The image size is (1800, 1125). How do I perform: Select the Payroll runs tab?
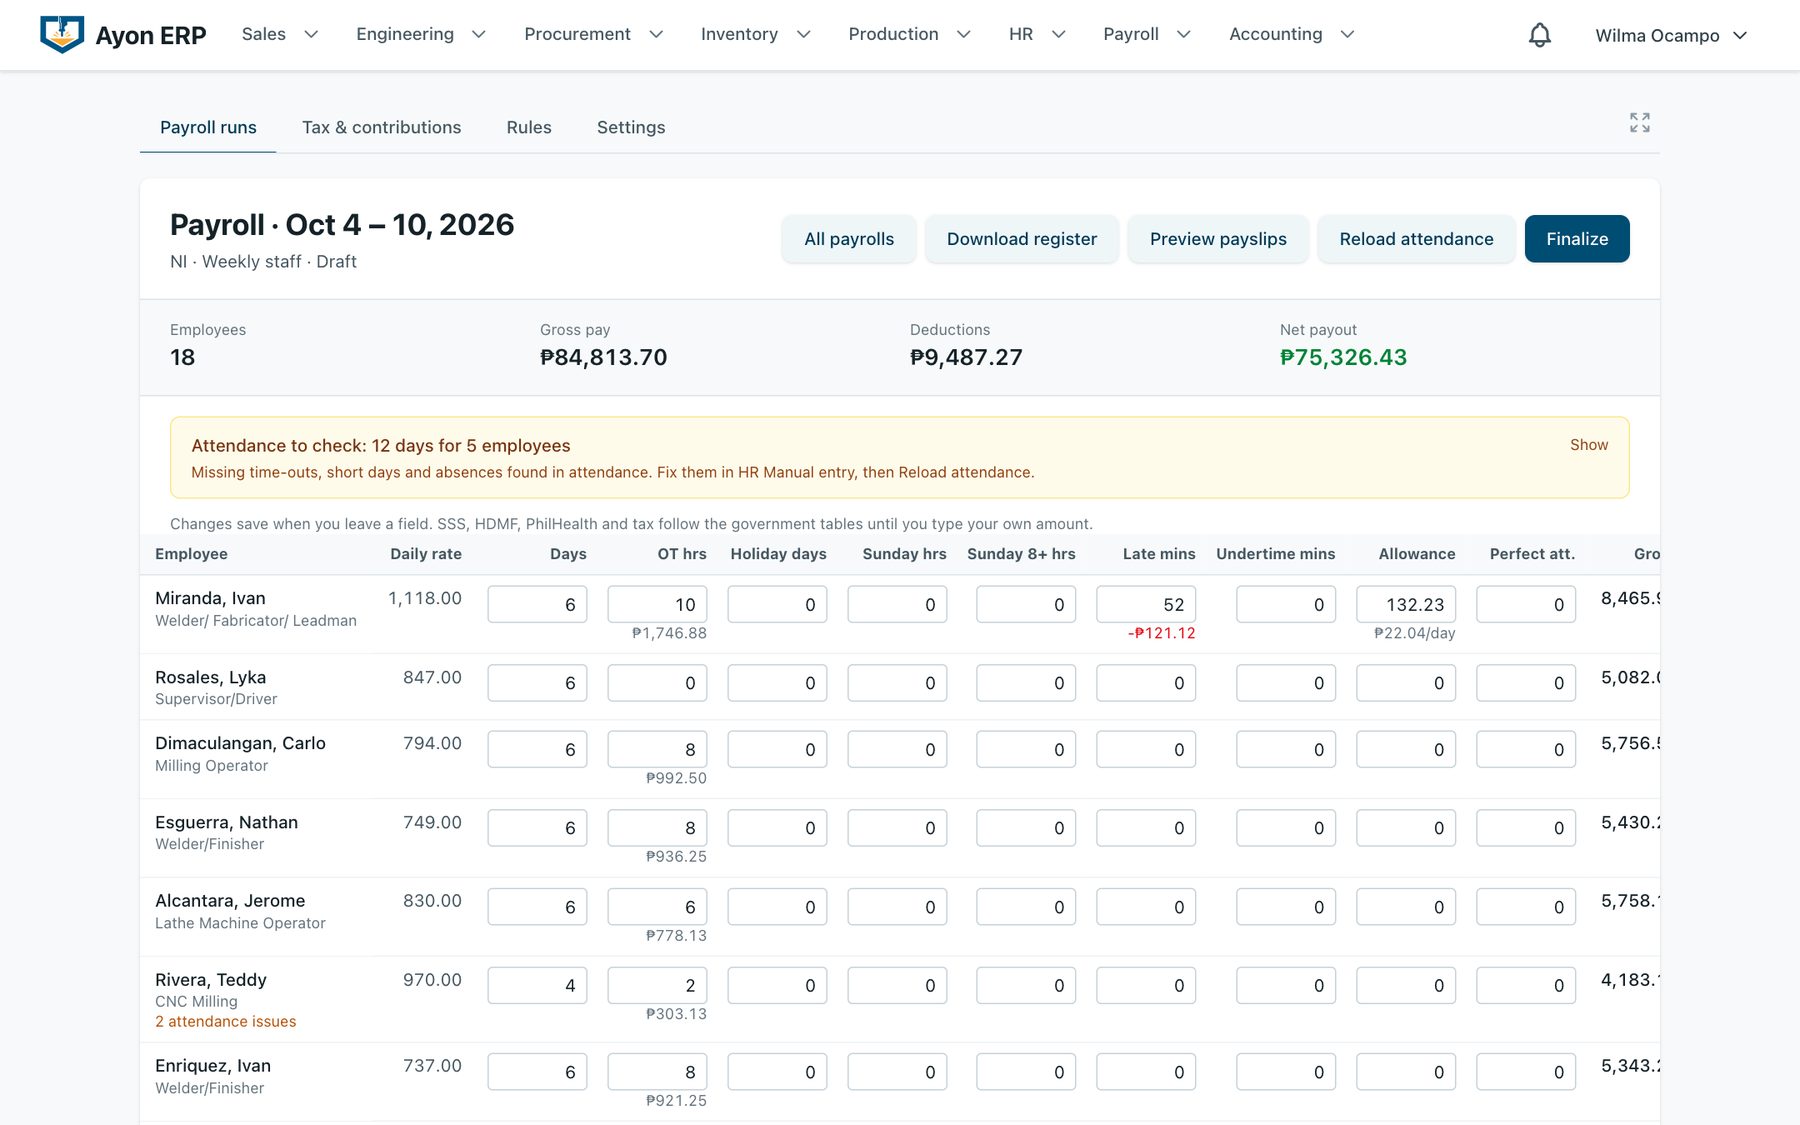(208, 127)
